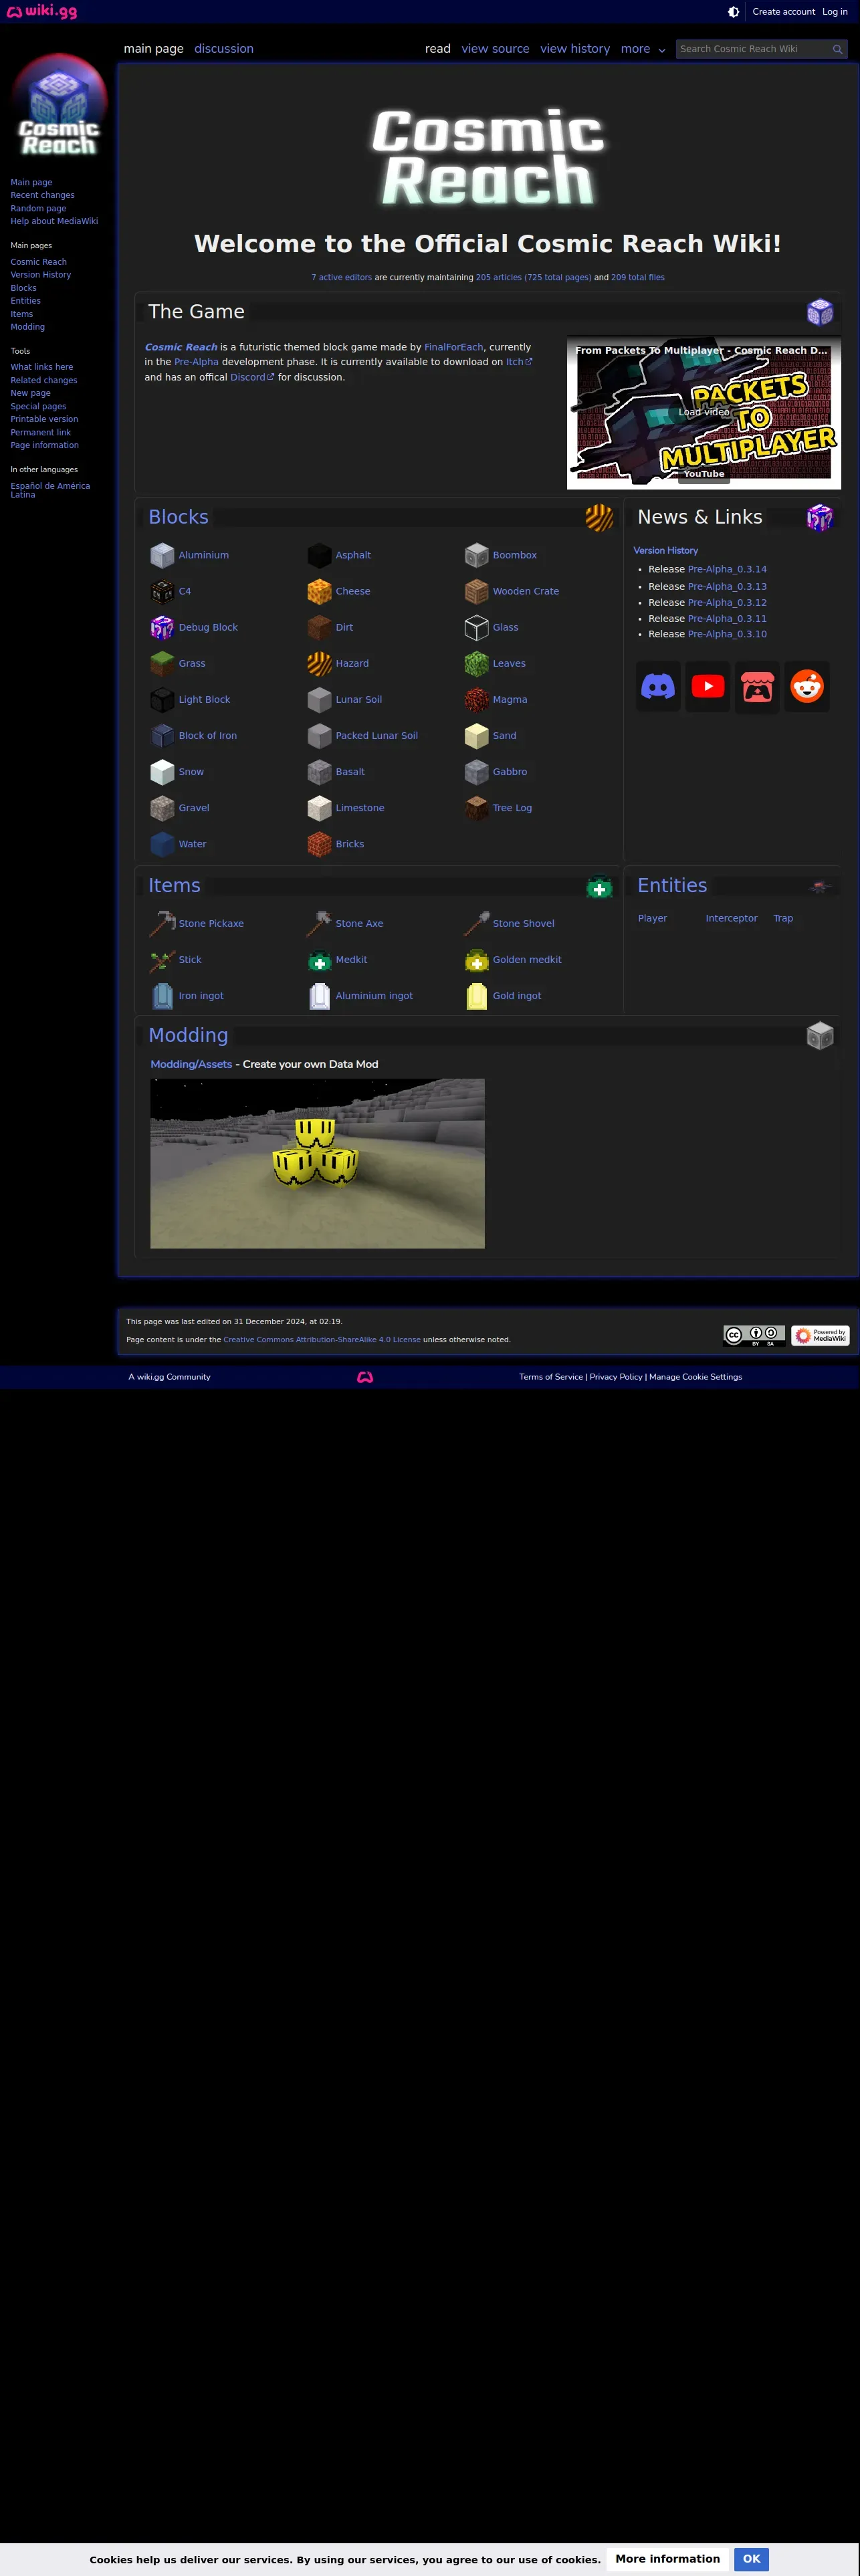Image resolution: width=860 pixels, height=2576 pixels.
Task: Click the Tree Log block icon
Action: pos(477,808)
